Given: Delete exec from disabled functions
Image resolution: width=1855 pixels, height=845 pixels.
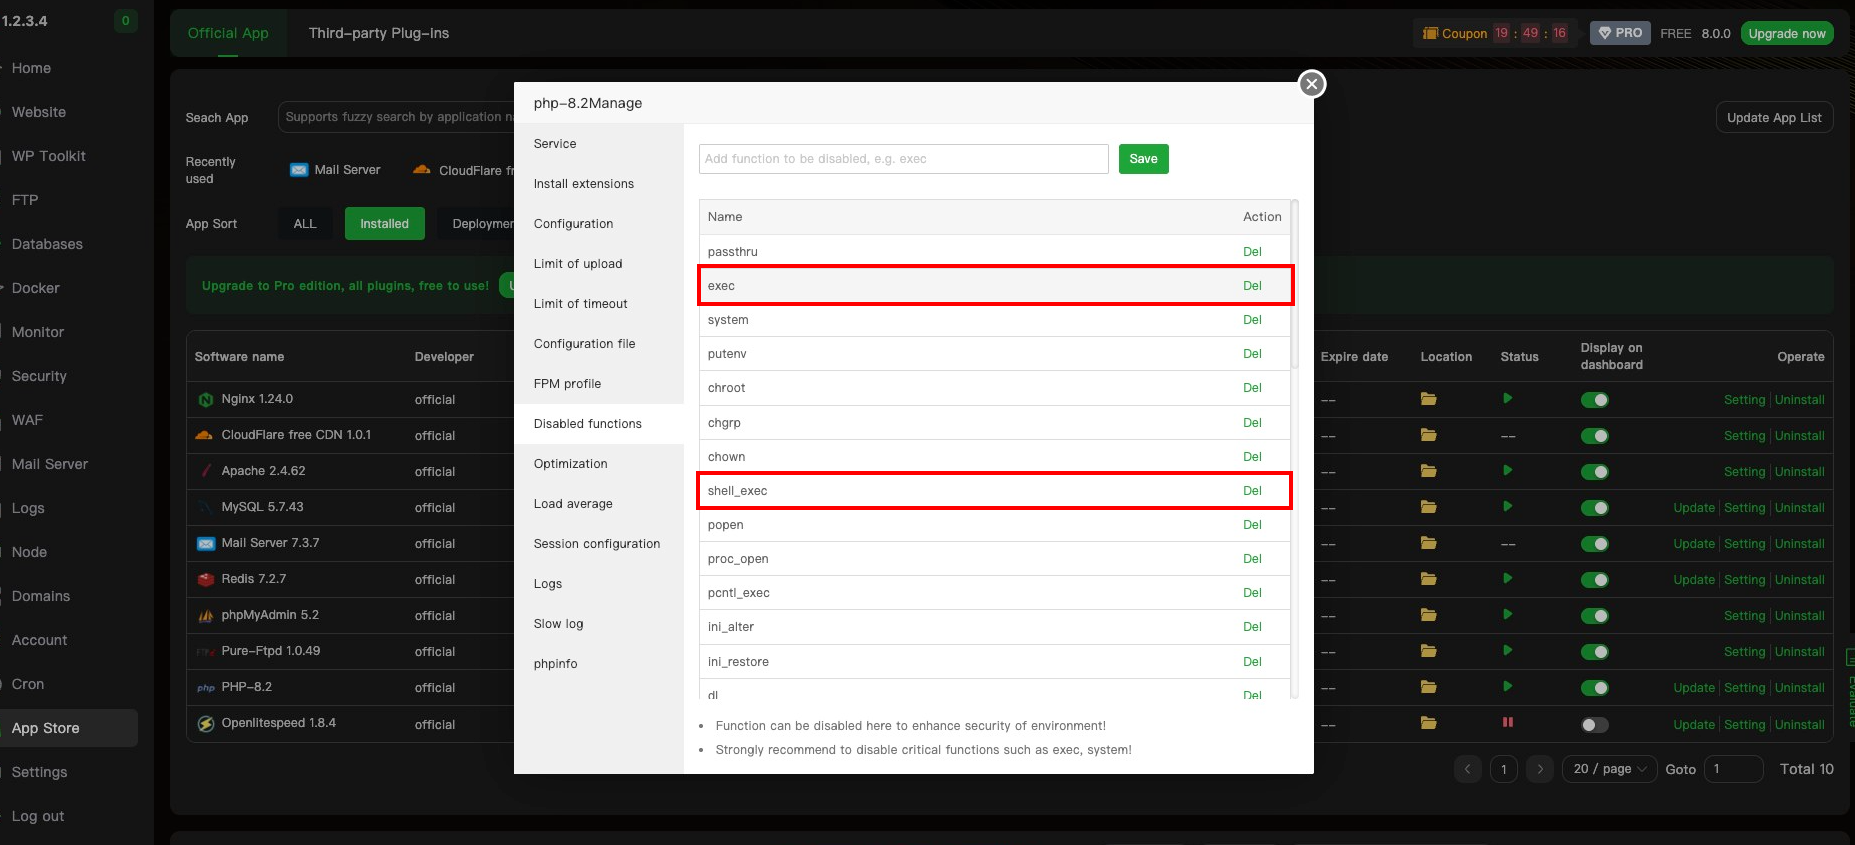Looking at the screenshot, I should coord(1252,286).
